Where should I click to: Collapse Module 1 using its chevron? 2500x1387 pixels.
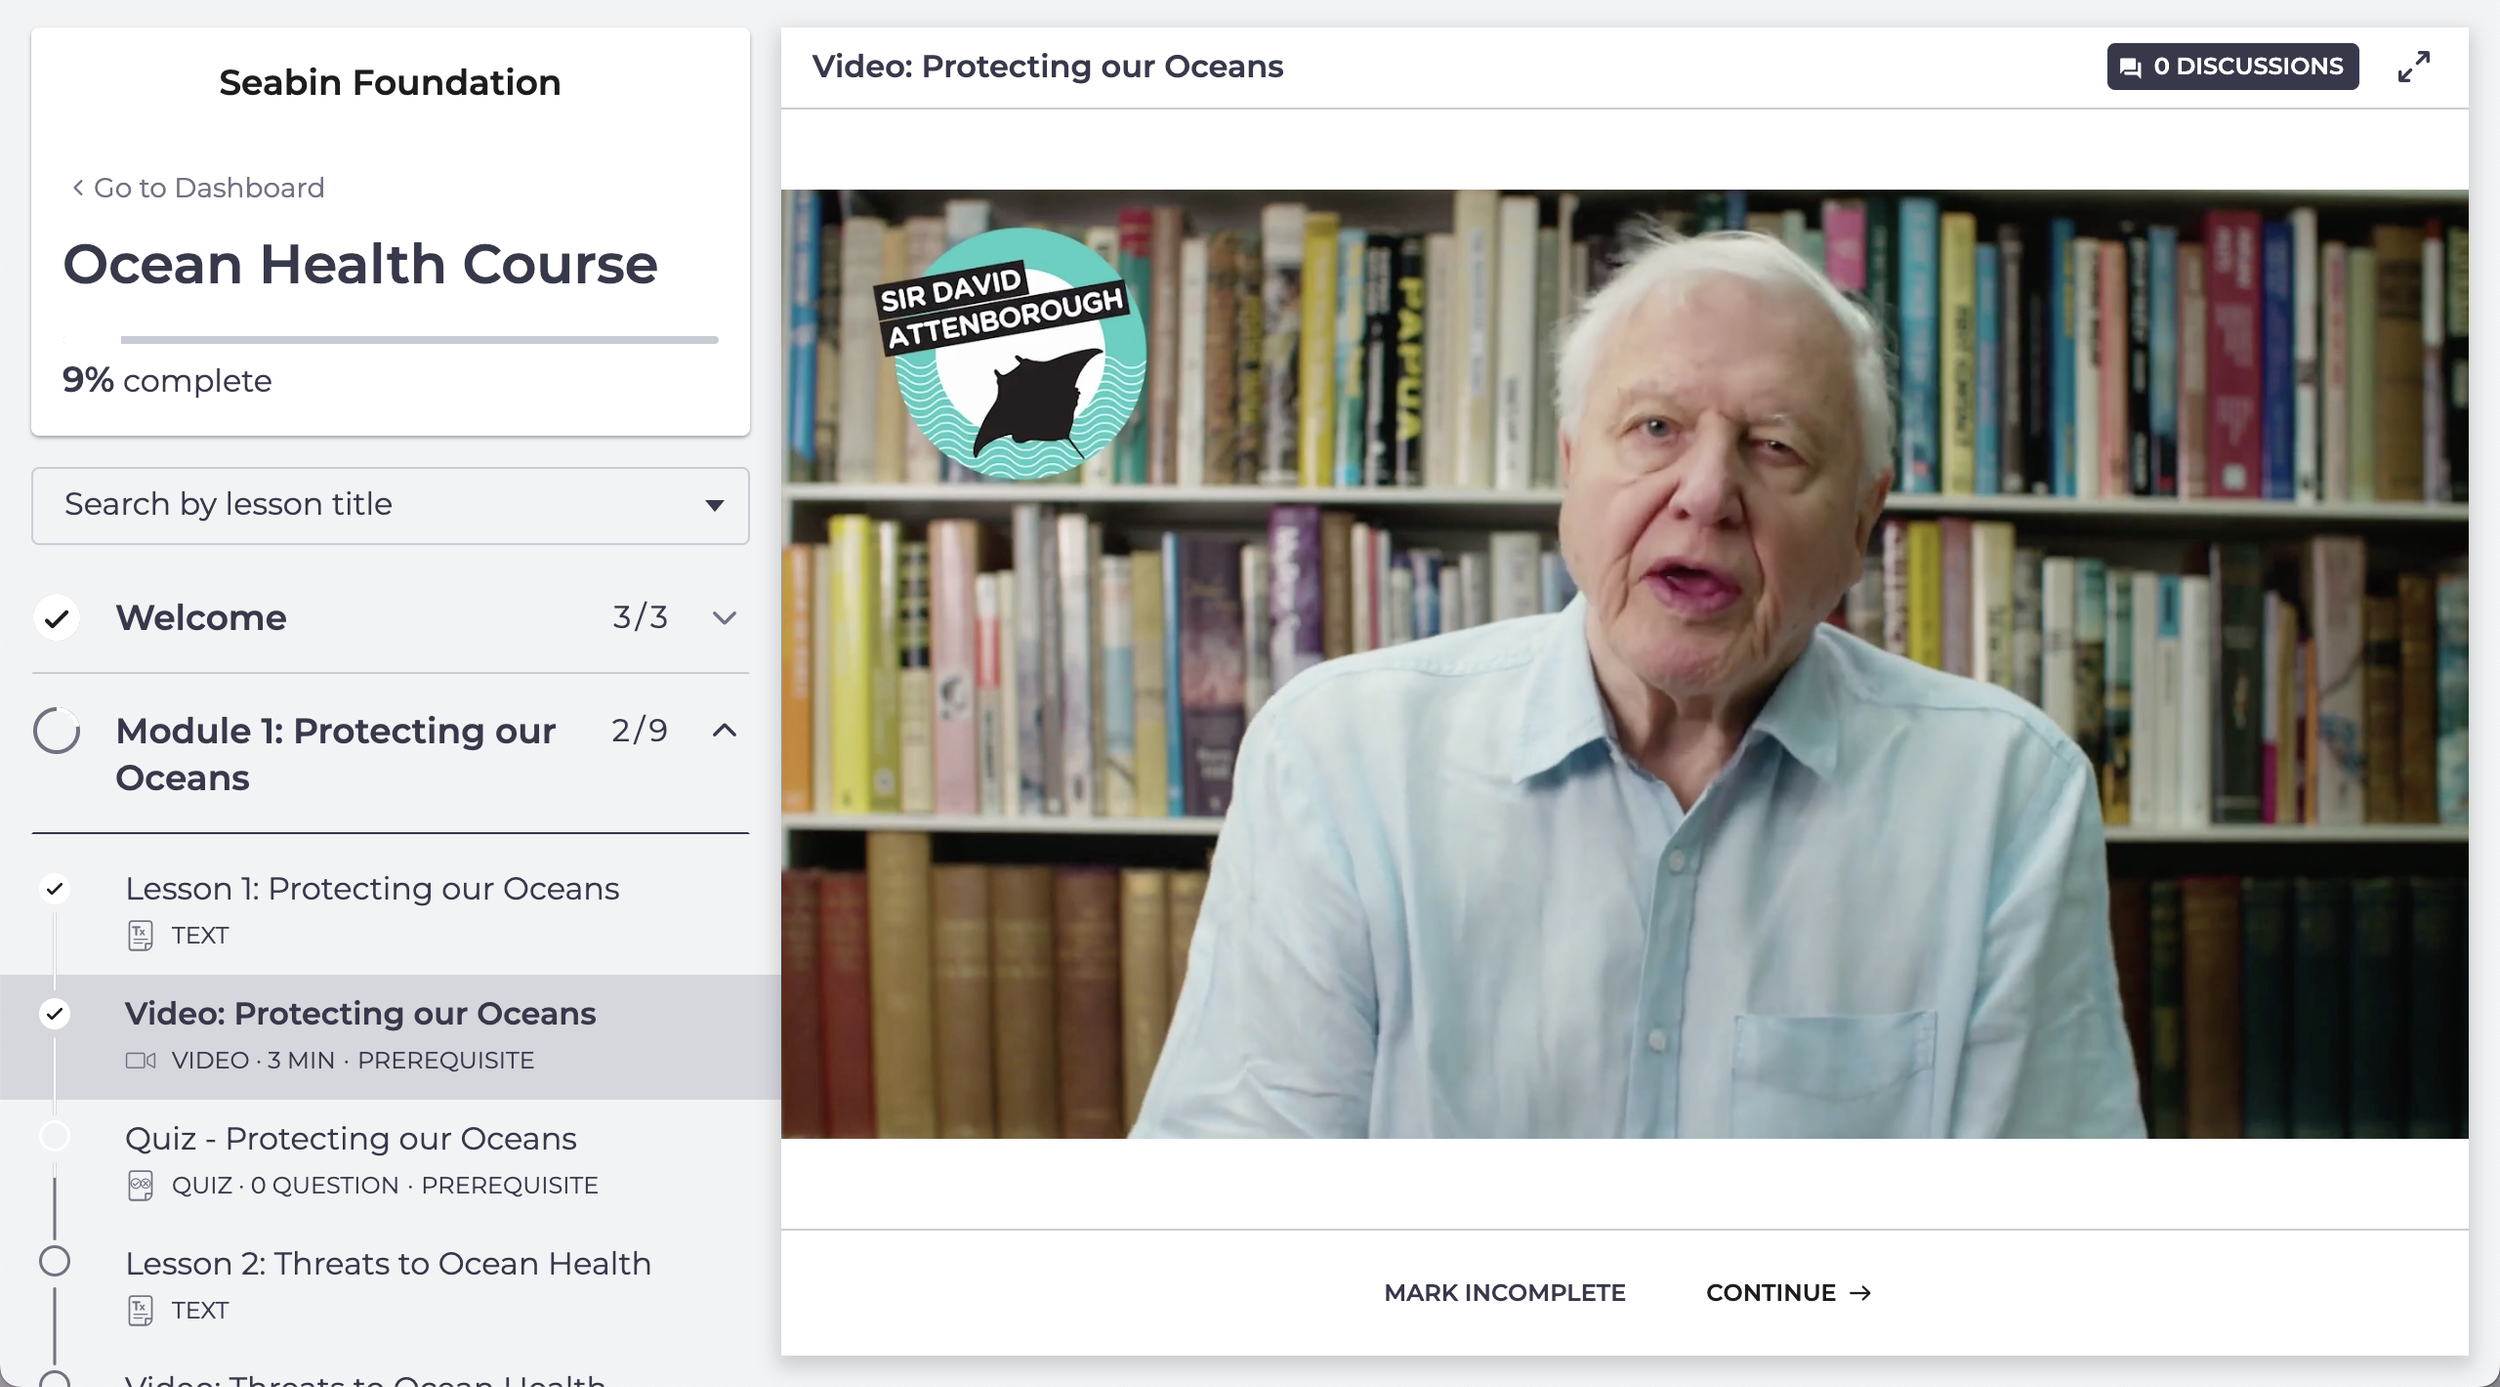click(x=724, y=731)
